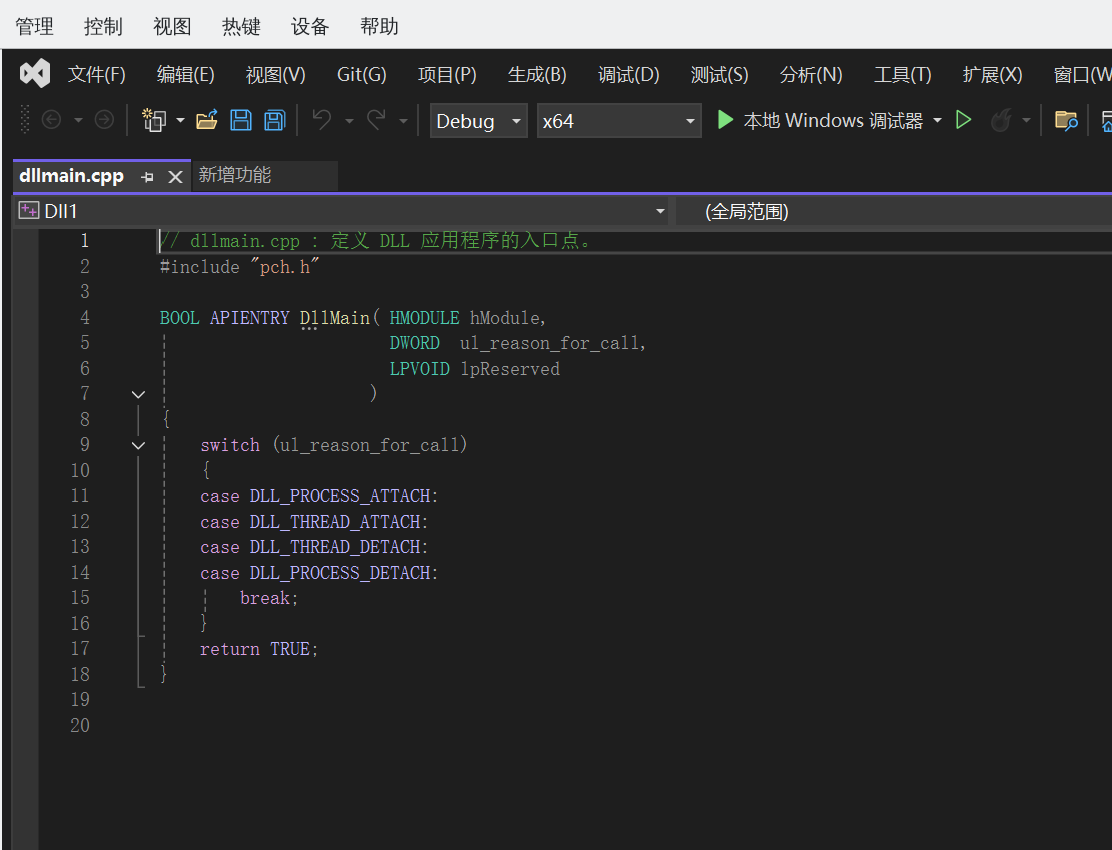
Task: Toggle the pin on the dllmain.cpp tab
Action: (x=148, y=177)
